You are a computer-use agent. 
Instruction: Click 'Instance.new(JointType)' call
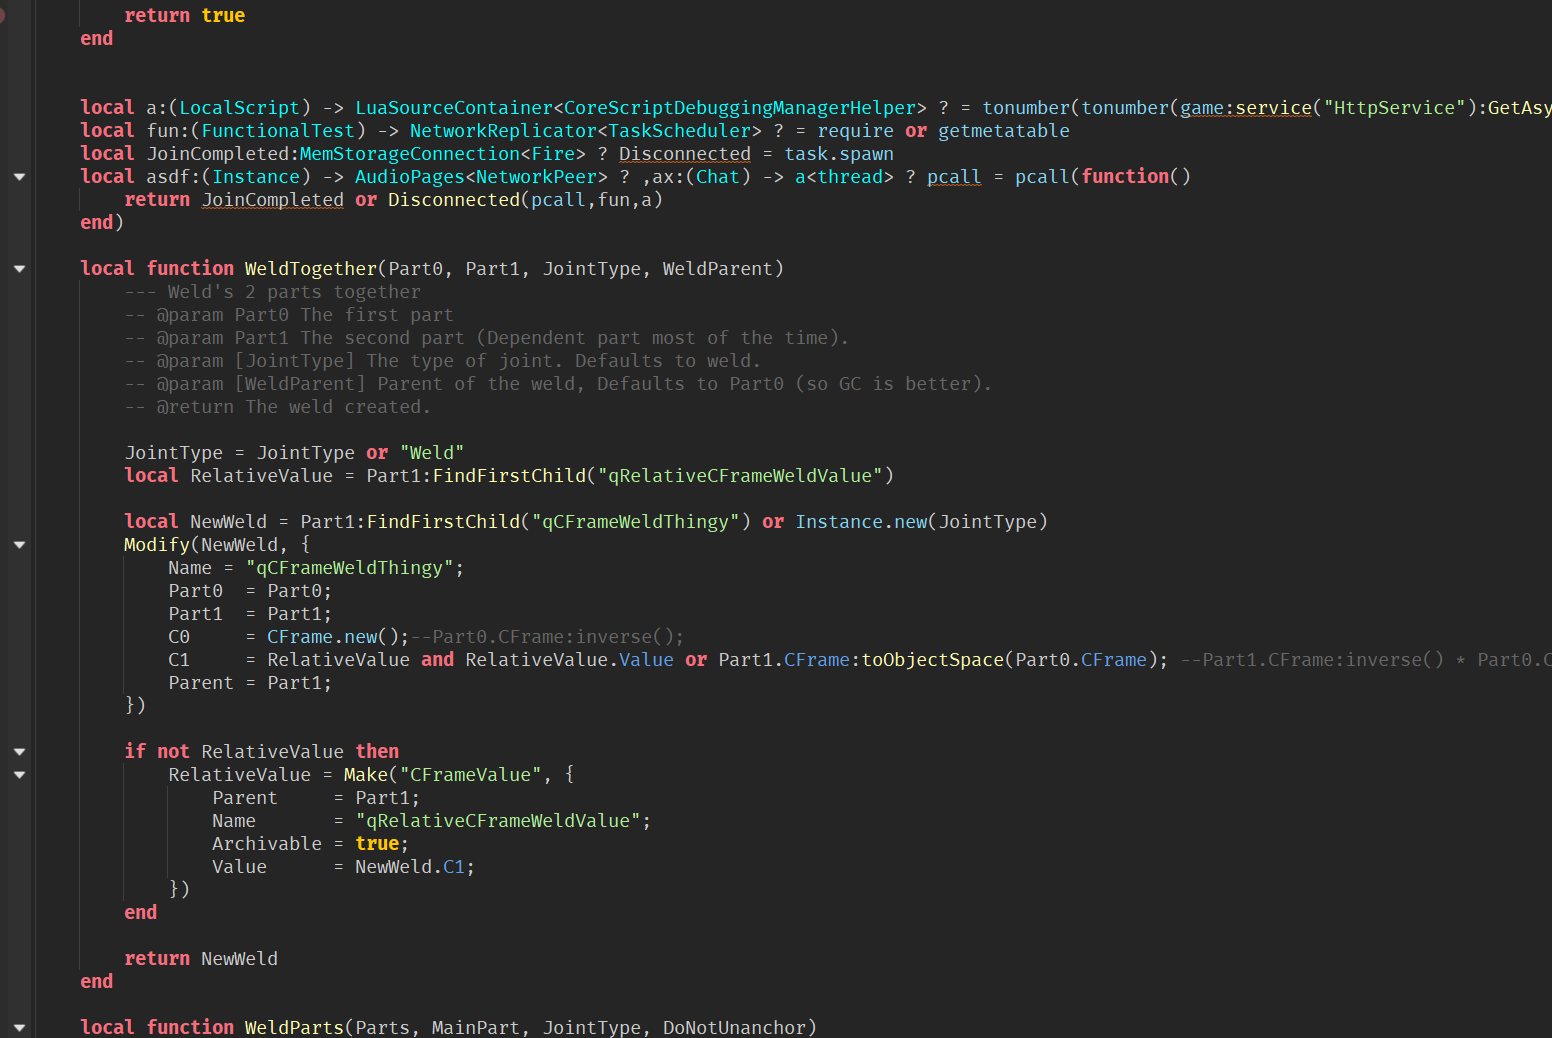coord(922,521)
